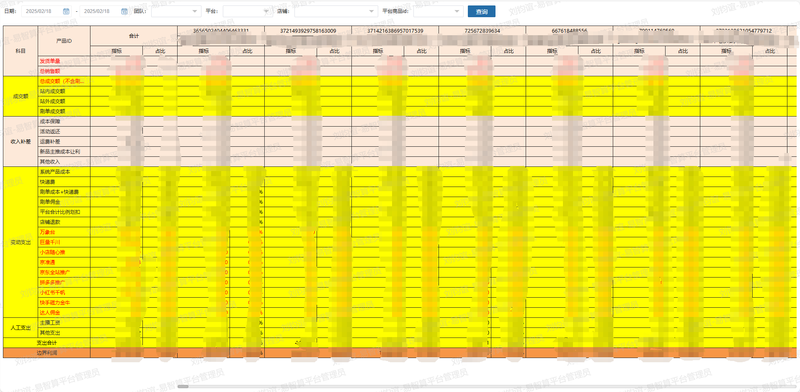Screen dimensions: 800x392
Task: Select the 边际利润 row at the bottom
Action: coord(46,353)
